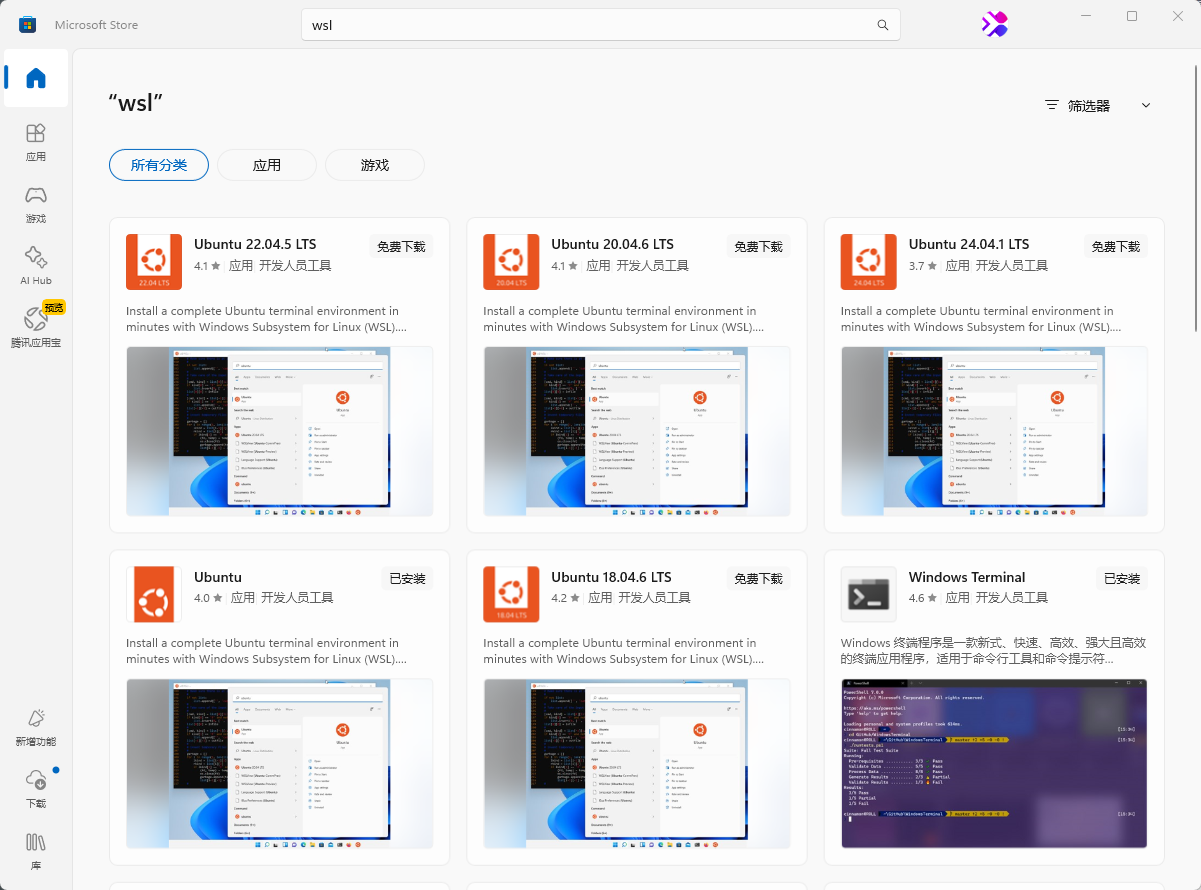
Task: Click the 筛选器 label
Action: click(1089, 105)
